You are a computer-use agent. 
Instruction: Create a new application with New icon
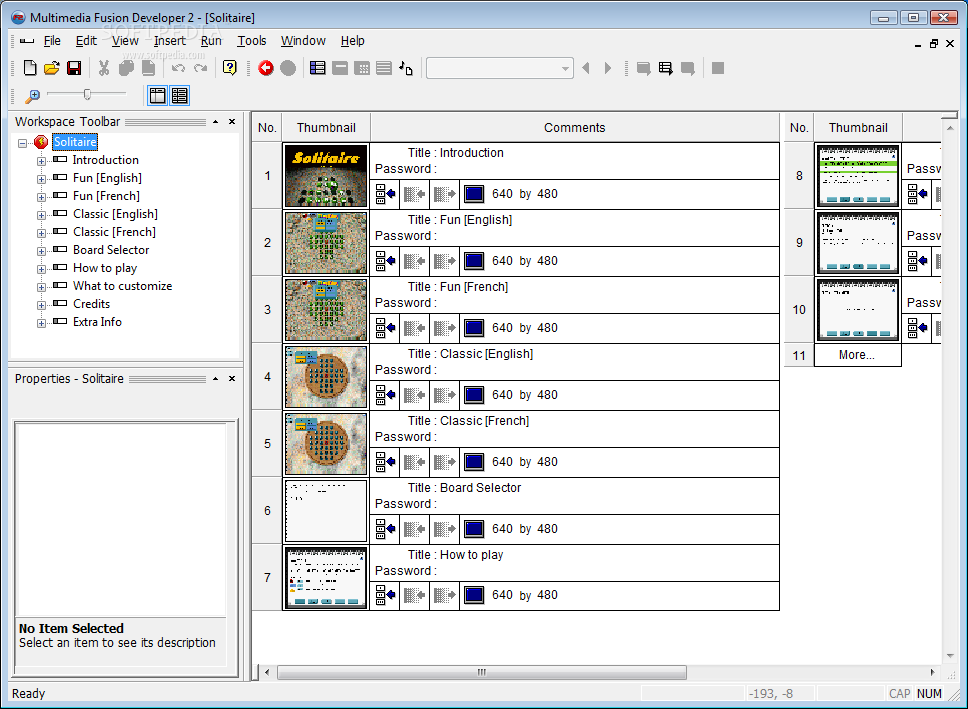tap(30, 68)
